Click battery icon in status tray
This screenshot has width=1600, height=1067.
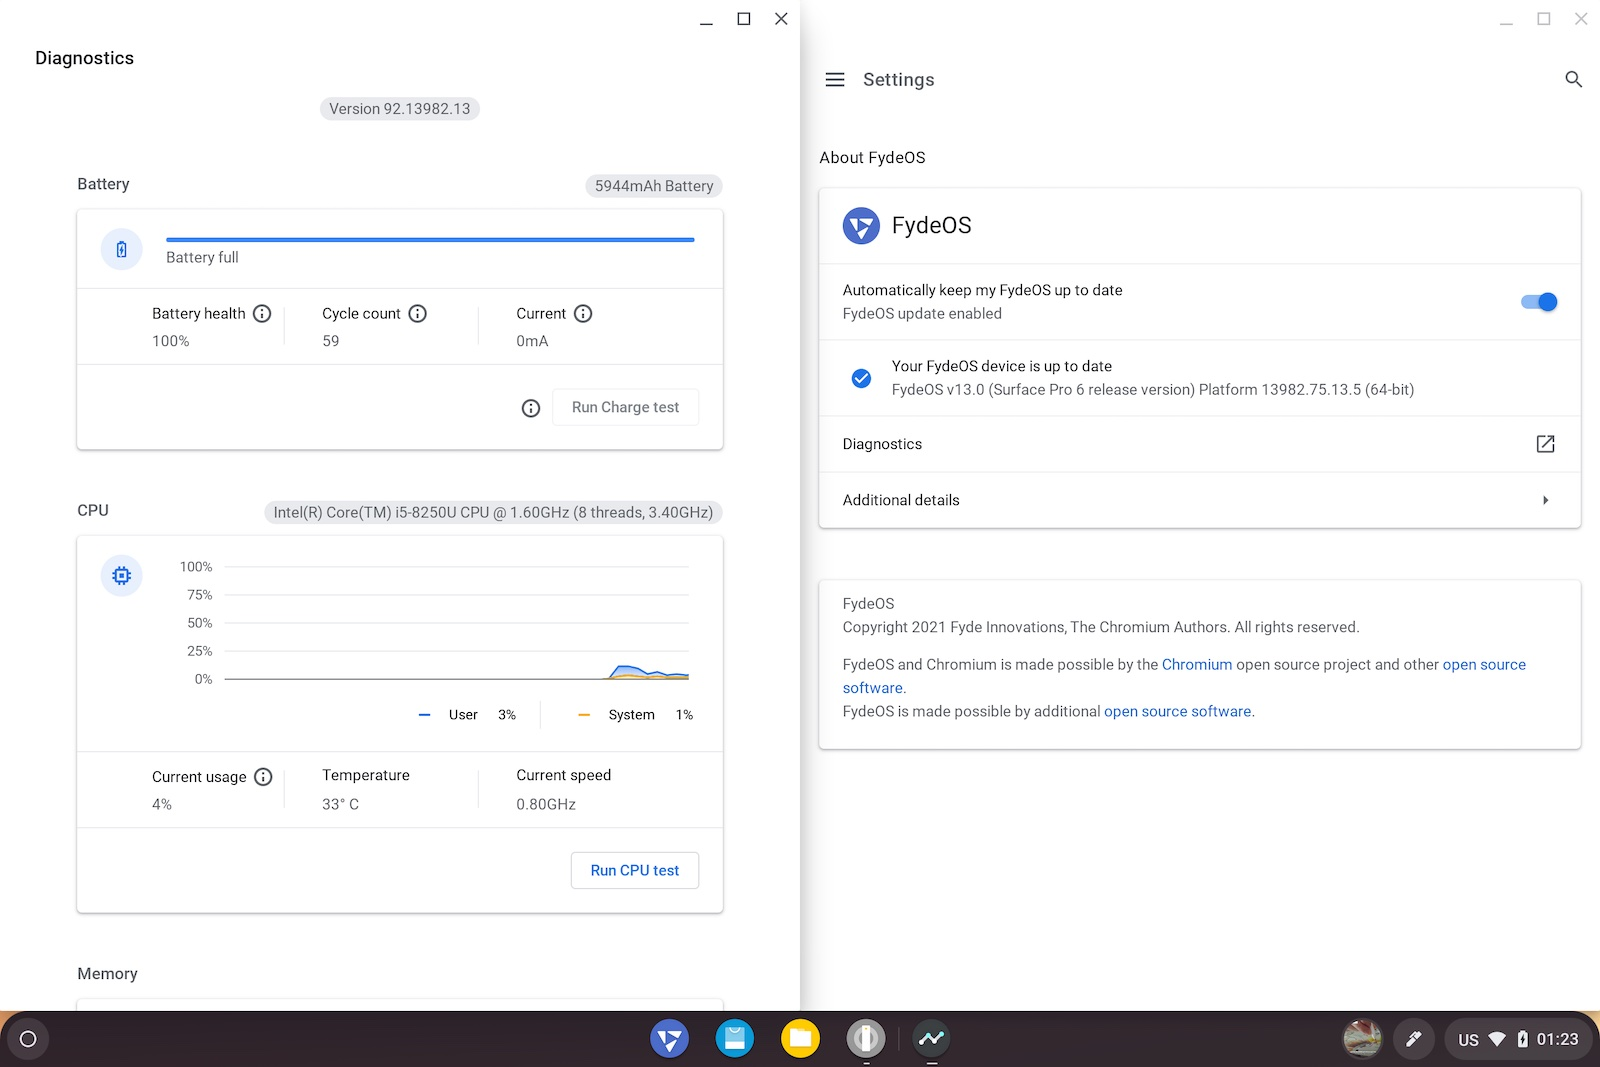(x=1522, y=1039)
